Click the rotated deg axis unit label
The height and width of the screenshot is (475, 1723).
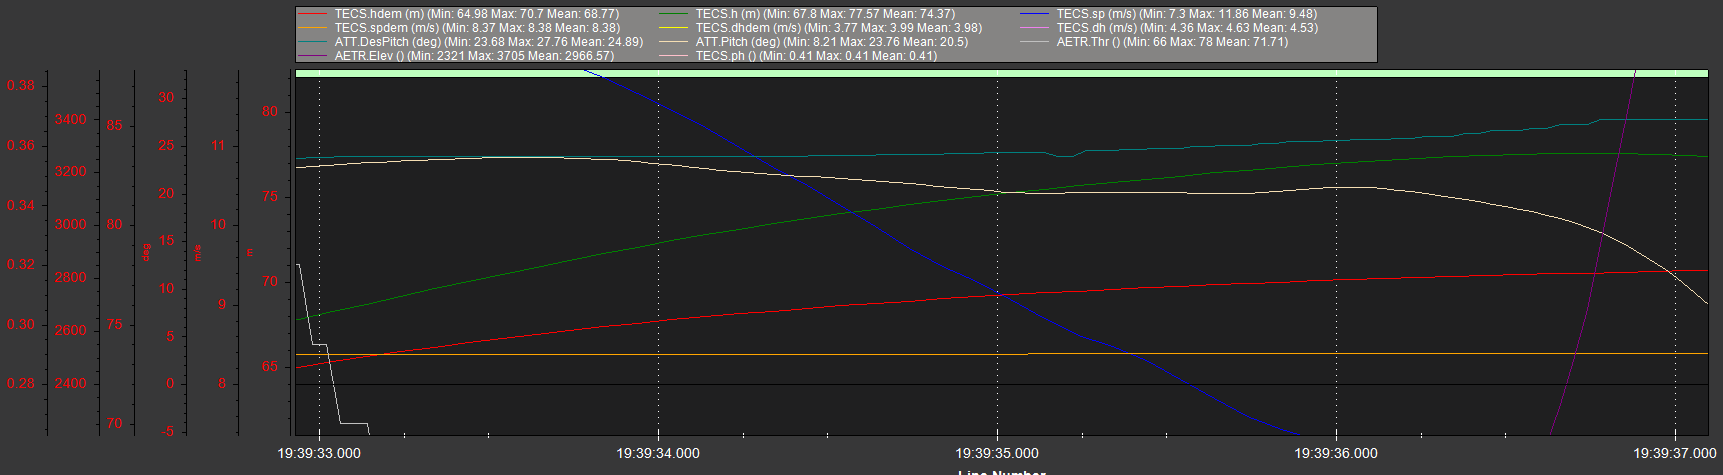point(146,252)
